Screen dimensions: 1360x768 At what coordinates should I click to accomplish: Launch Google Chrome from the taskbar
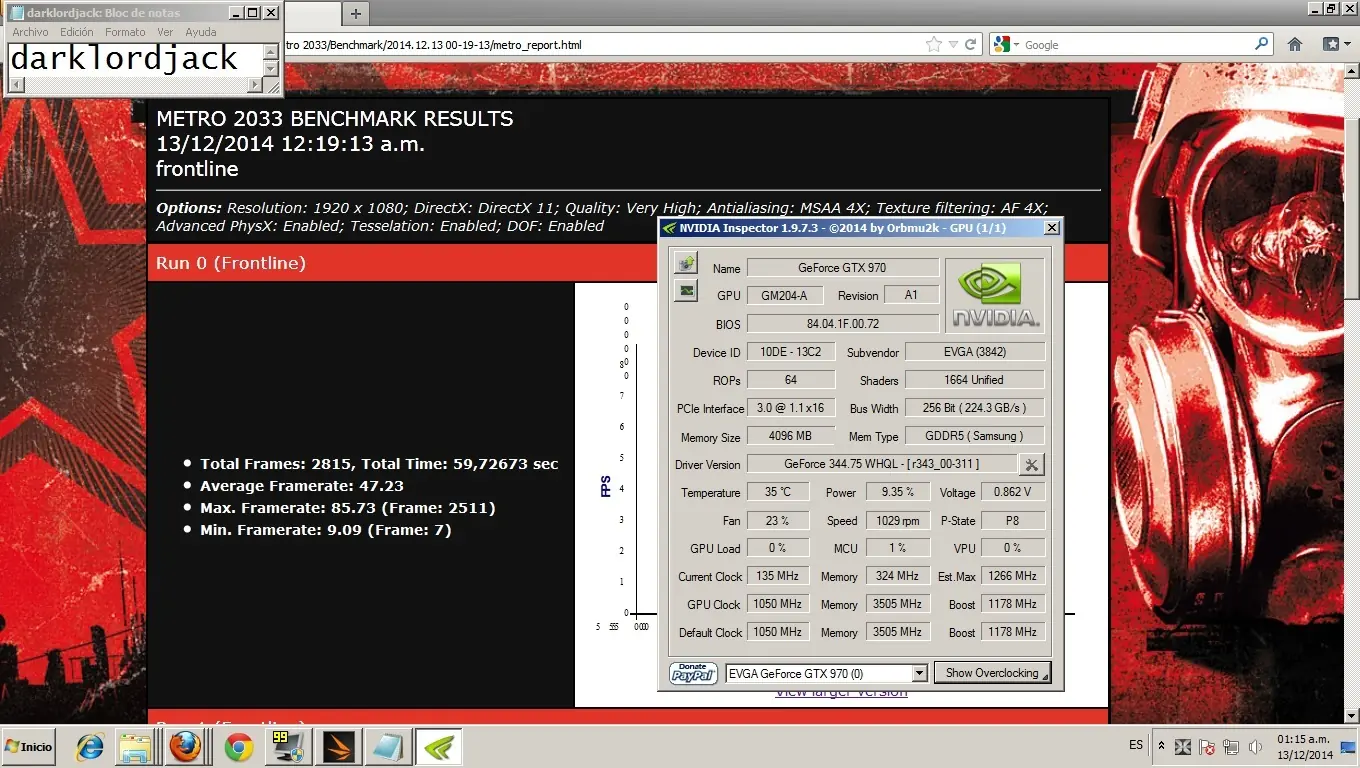click(x=238, y=747)
